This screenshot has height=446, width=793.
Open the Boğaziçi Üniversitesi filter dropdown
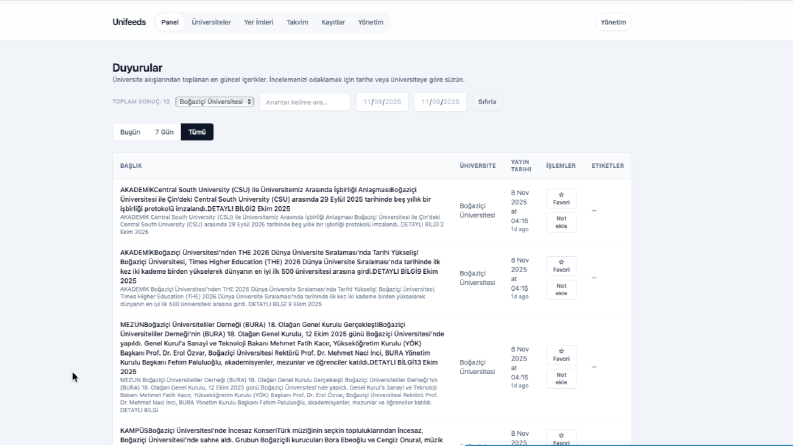click(214, 102)
